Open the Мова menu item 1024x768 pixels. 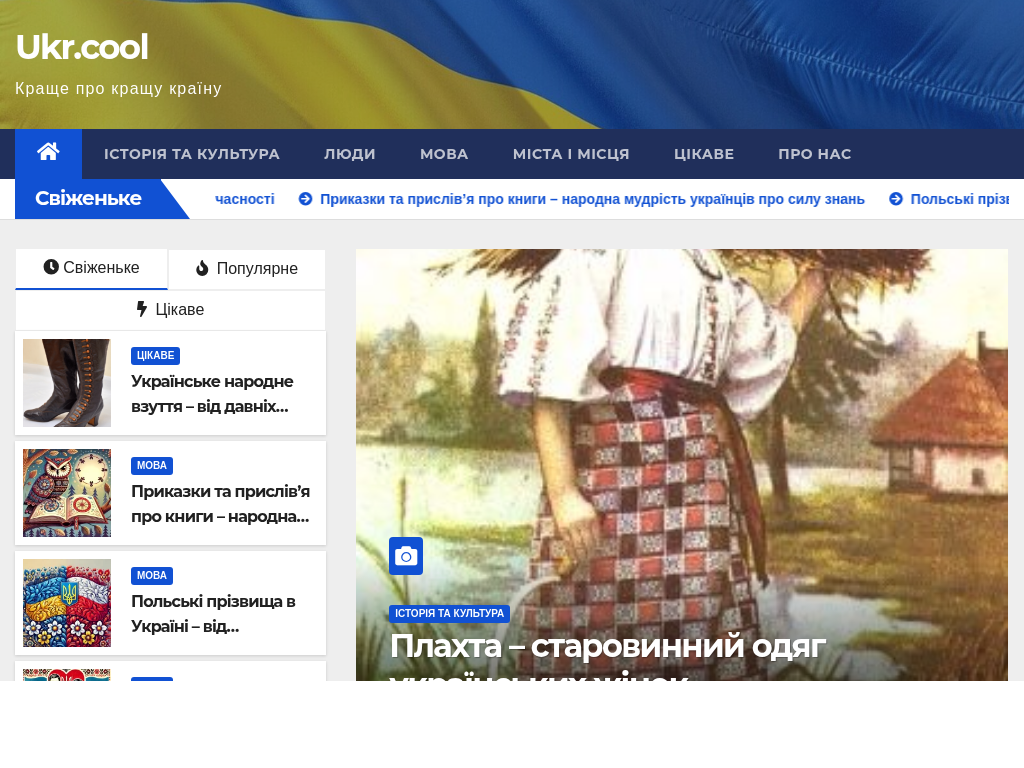(444, 154)
